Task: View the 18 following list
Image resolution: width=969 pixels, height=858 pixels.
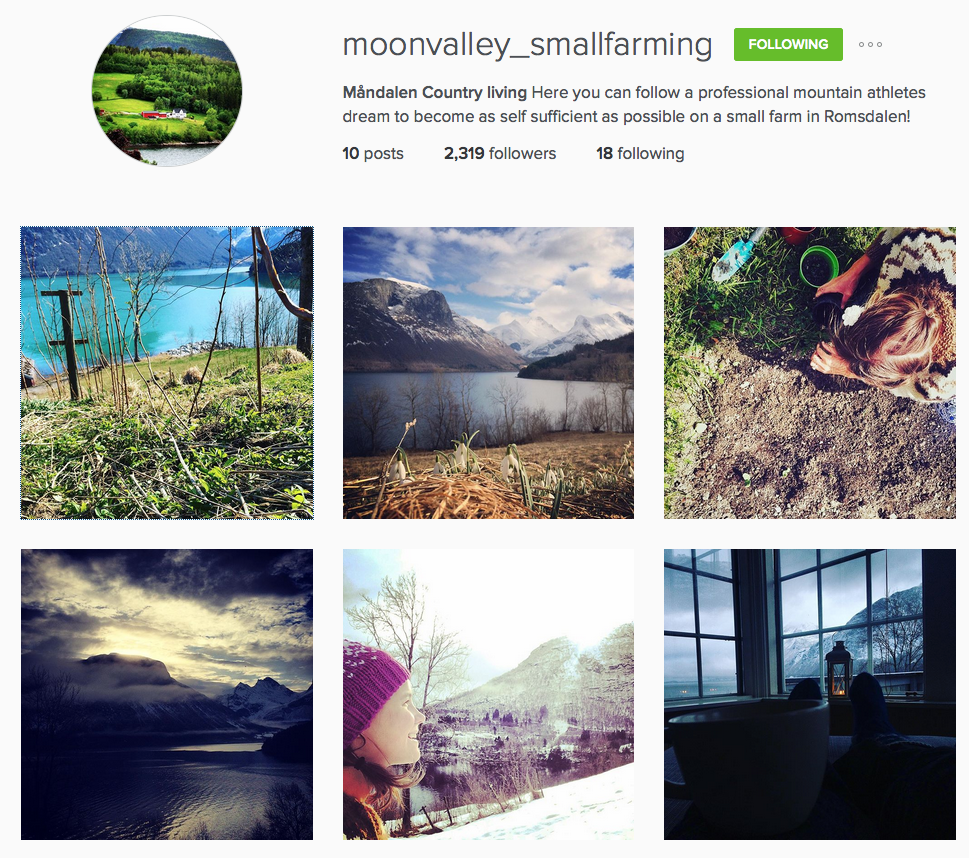Action: point(640,153)
